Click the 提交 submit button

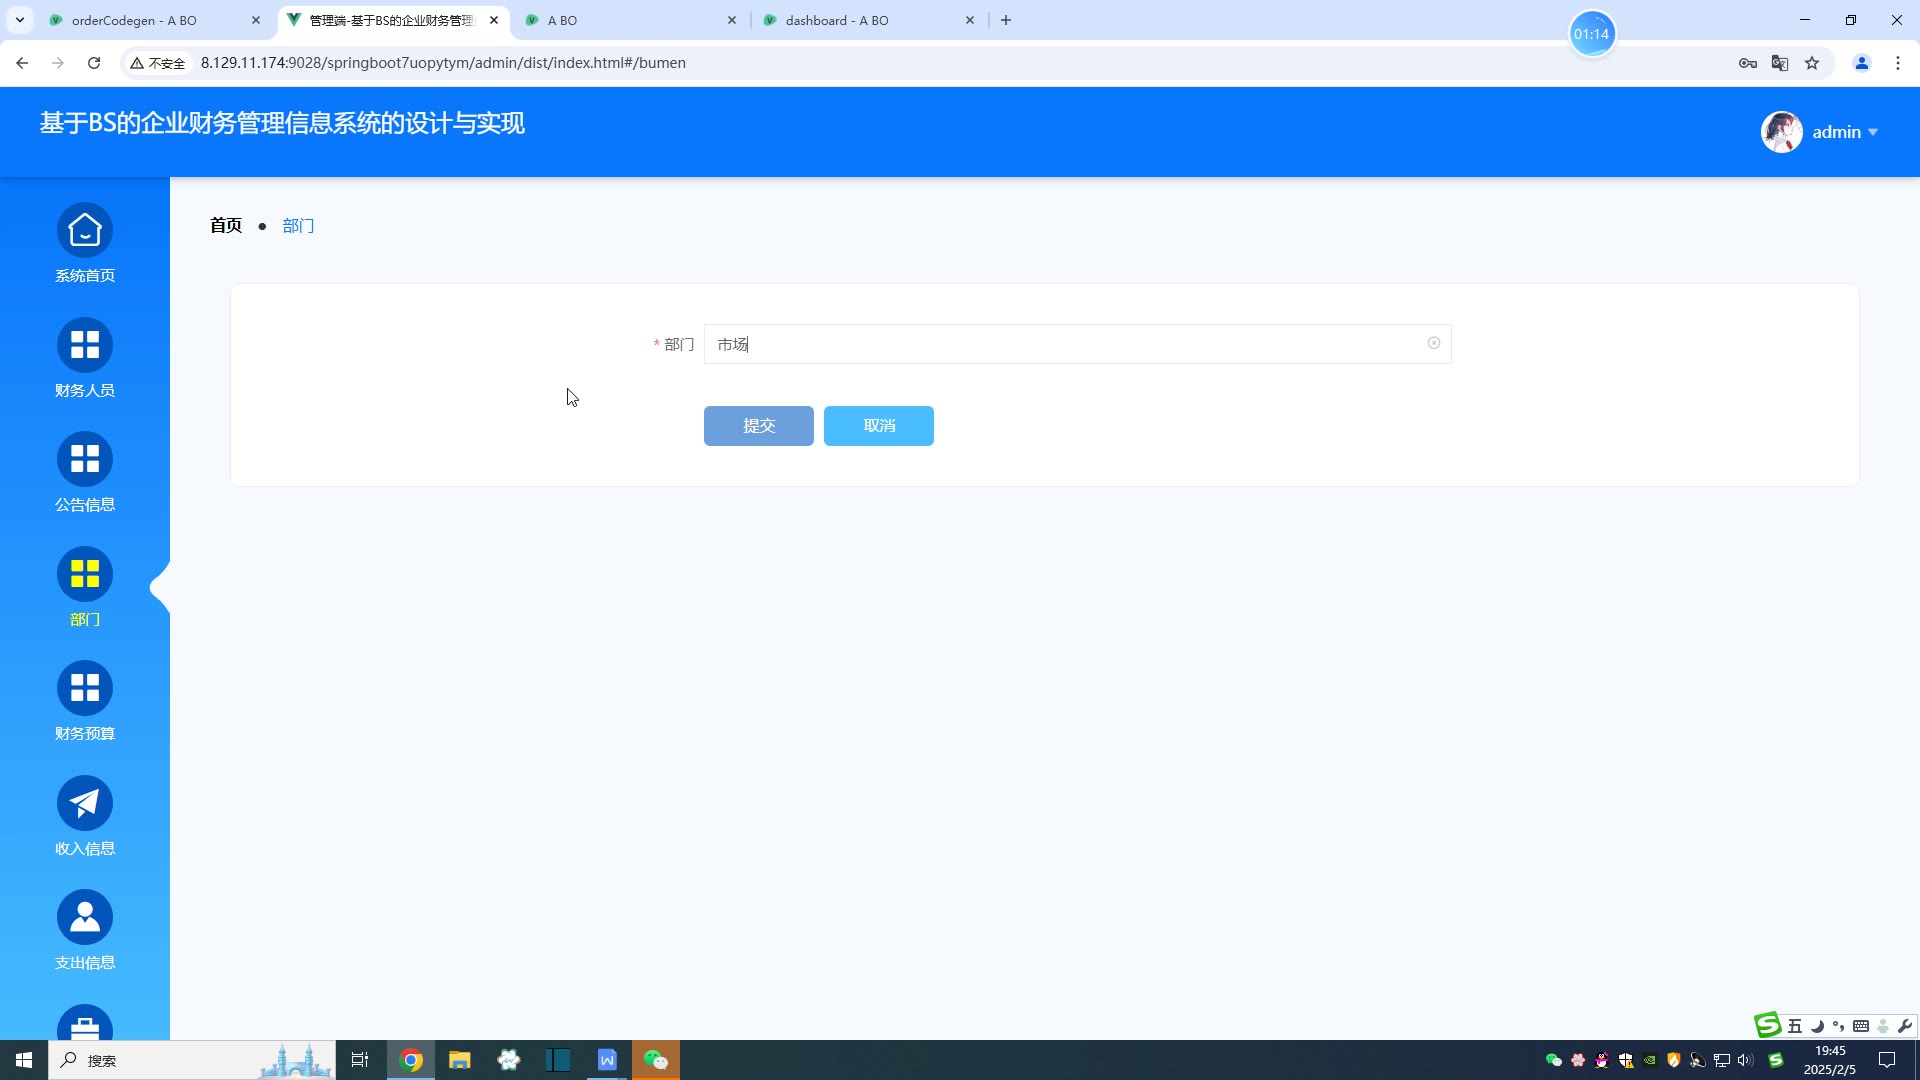coord(758,426)
